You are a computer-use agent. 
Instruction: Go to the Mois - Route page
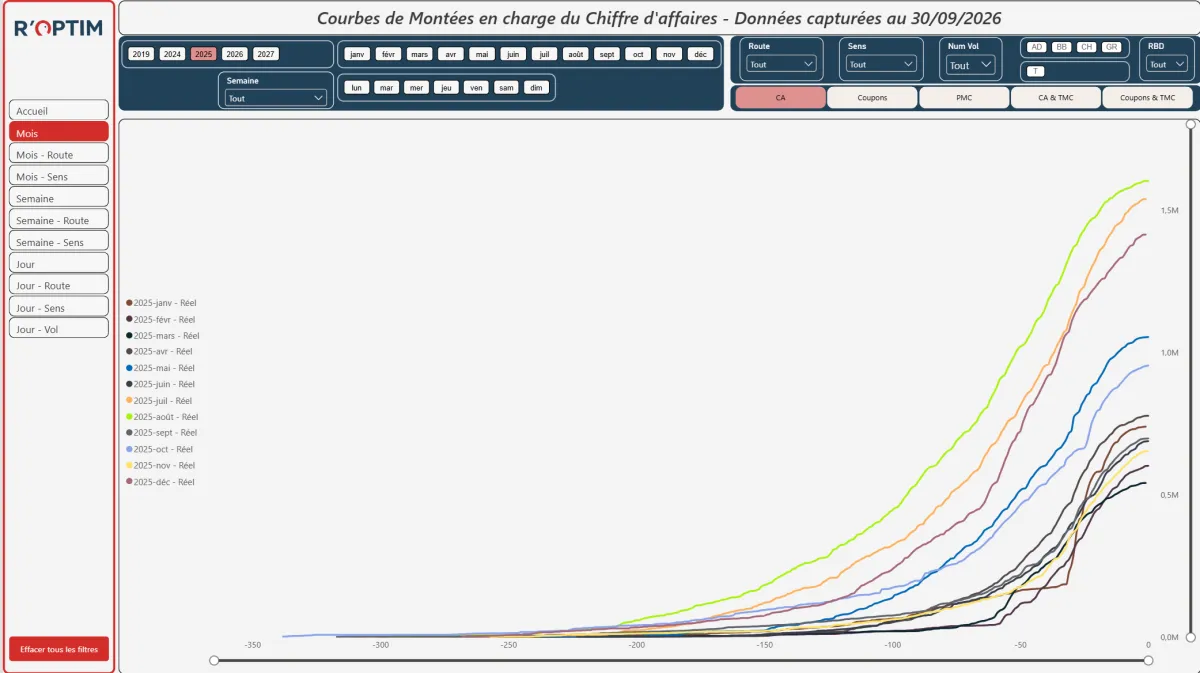[x=58, y=154]
